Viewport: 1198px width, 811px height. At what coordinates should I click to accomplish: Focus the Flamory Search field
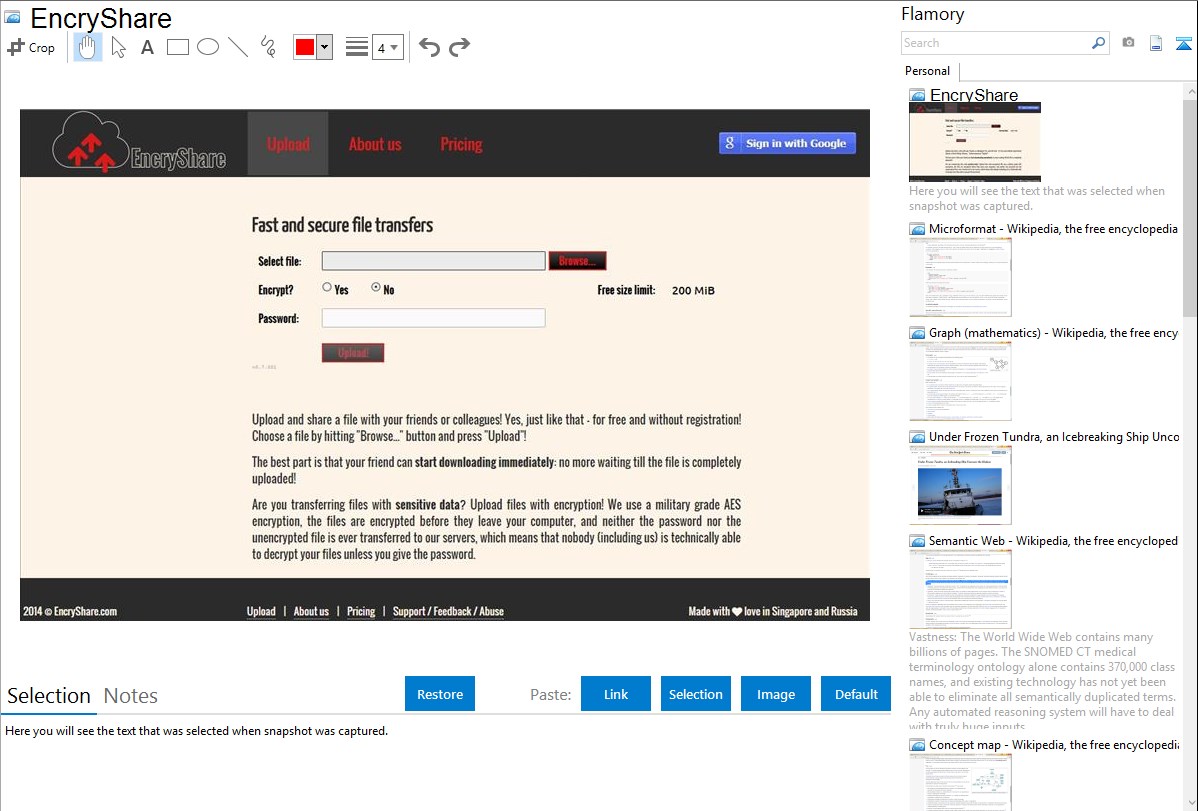(996, 43)
